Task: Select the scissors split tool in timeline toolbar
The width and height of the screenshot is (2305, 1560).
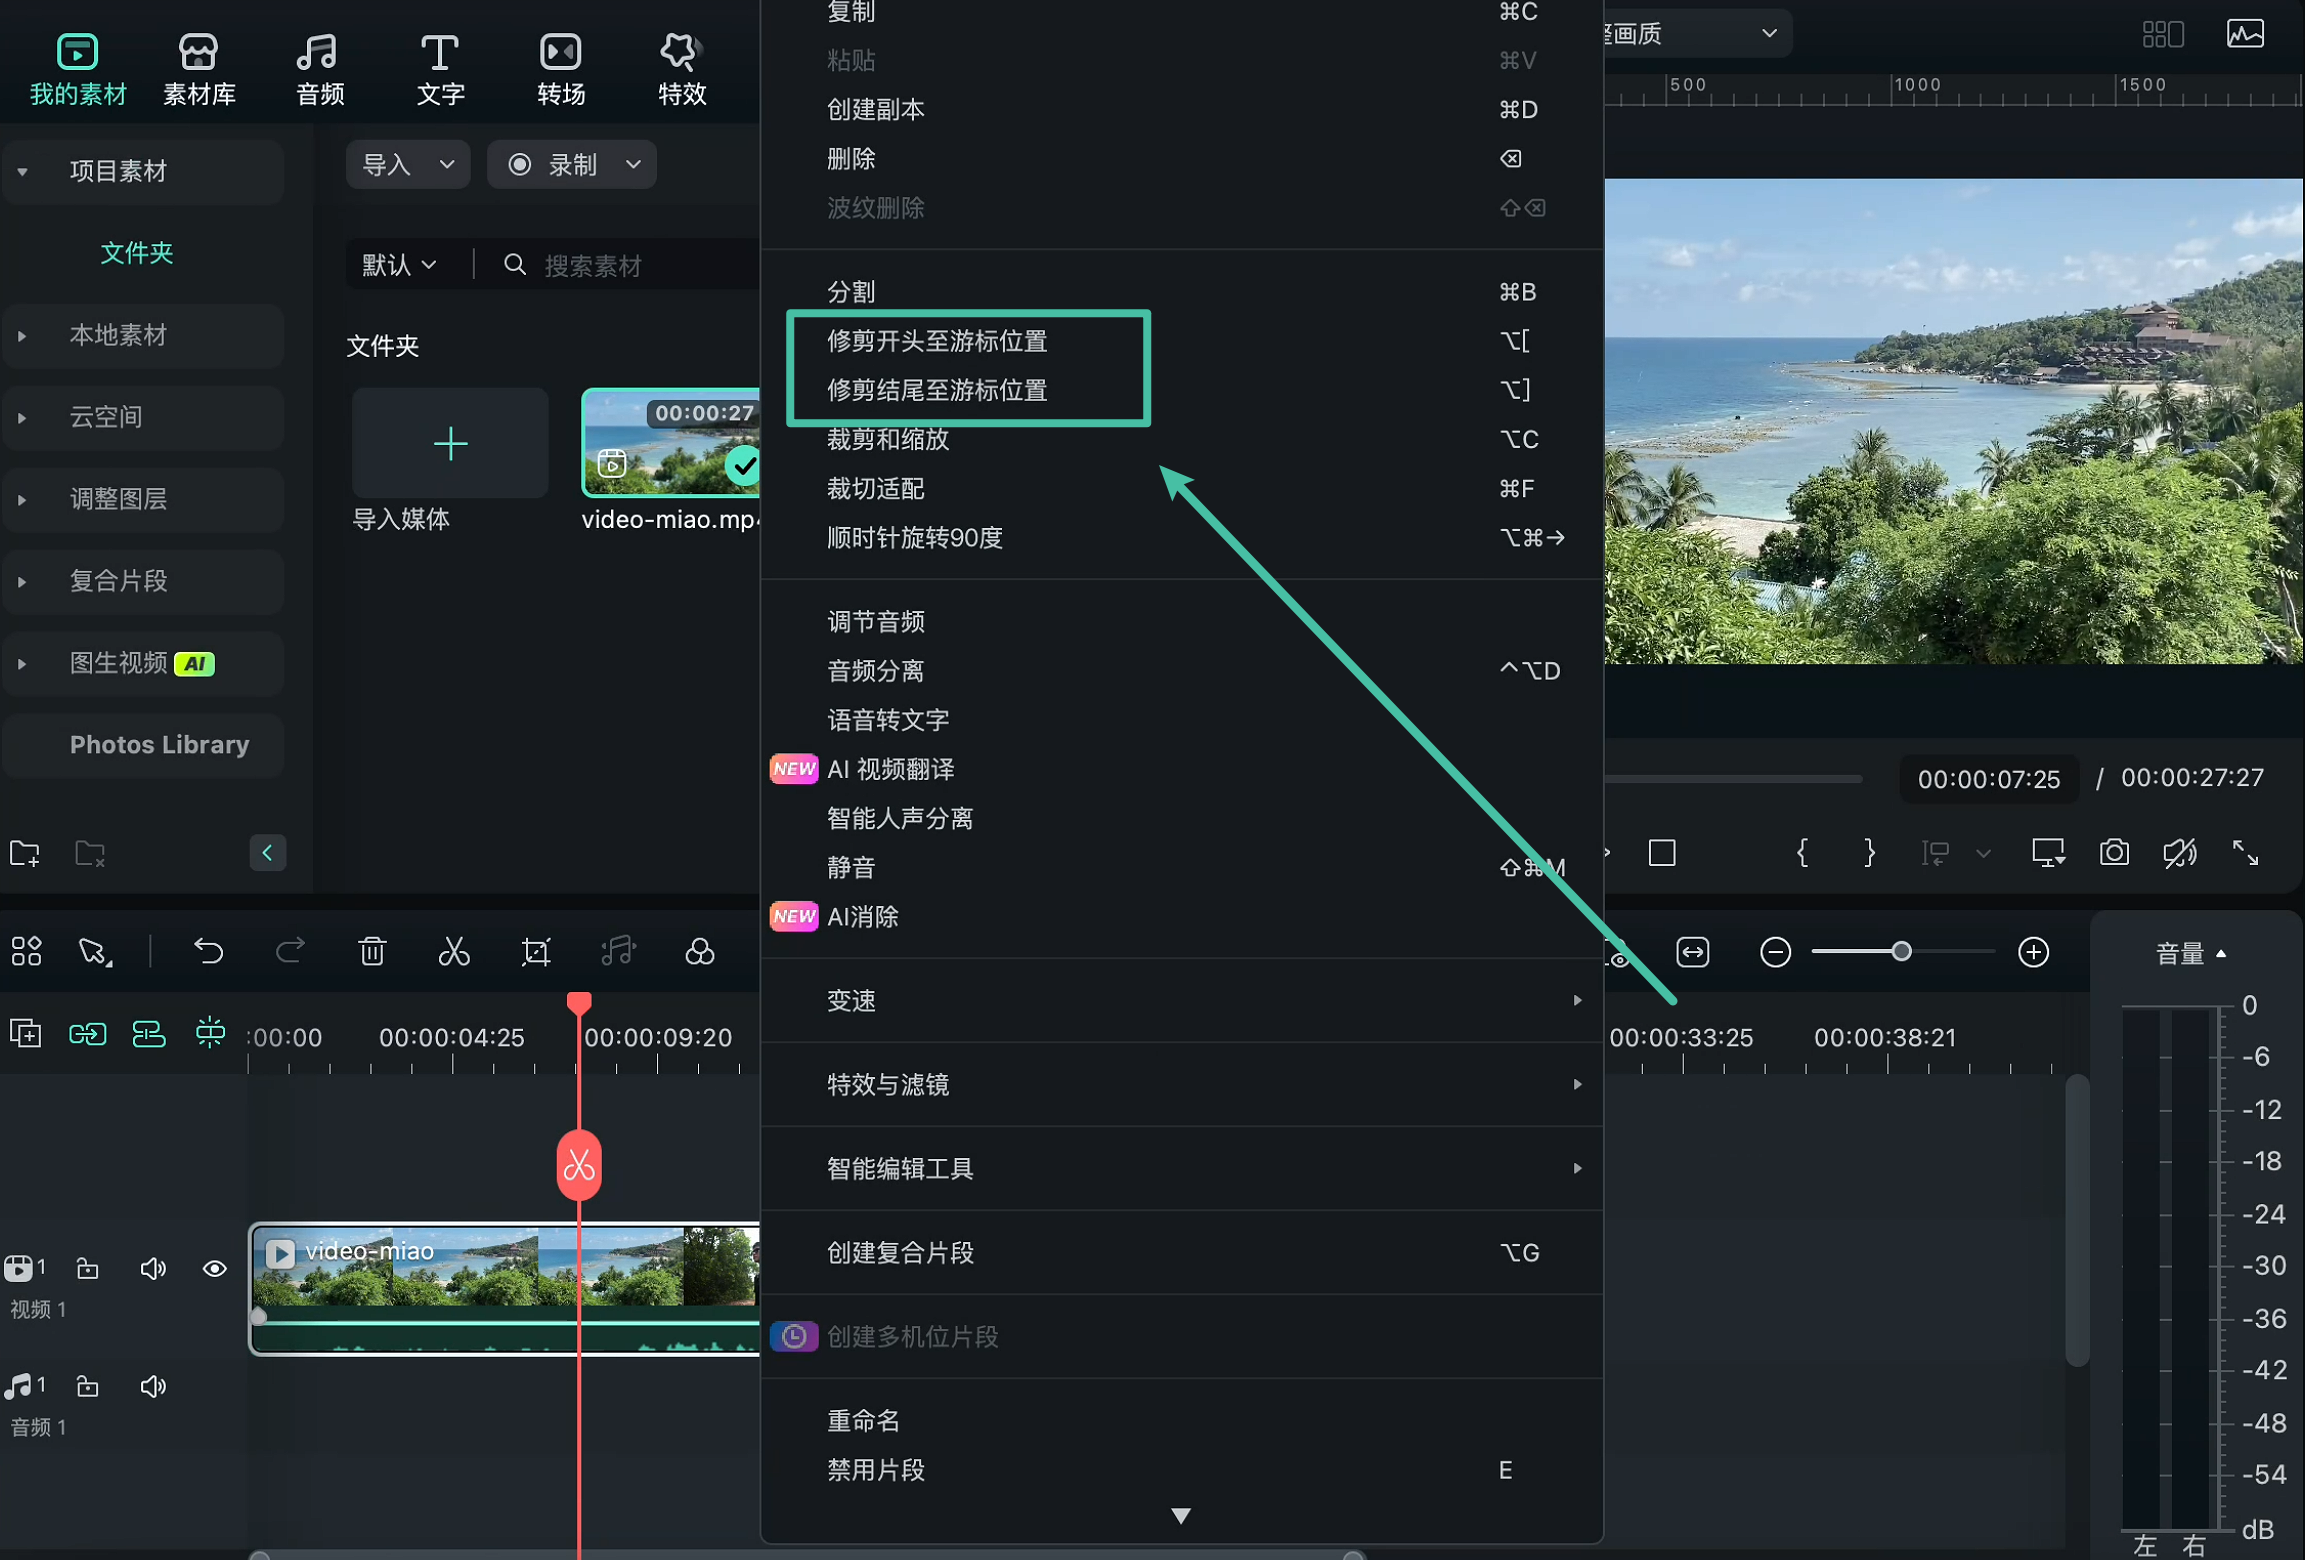Action: (x=454, y=951)
